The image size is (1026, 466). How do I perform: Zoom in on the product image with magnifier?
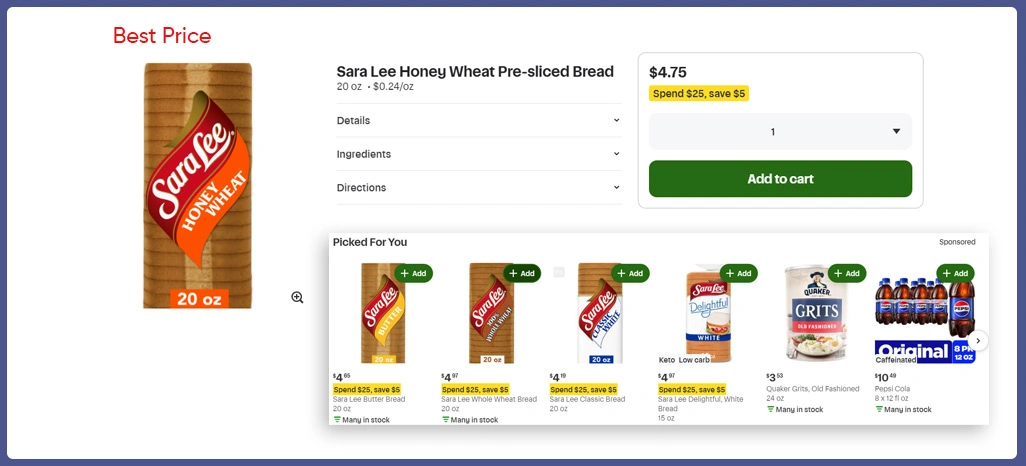tap(297, 297)
